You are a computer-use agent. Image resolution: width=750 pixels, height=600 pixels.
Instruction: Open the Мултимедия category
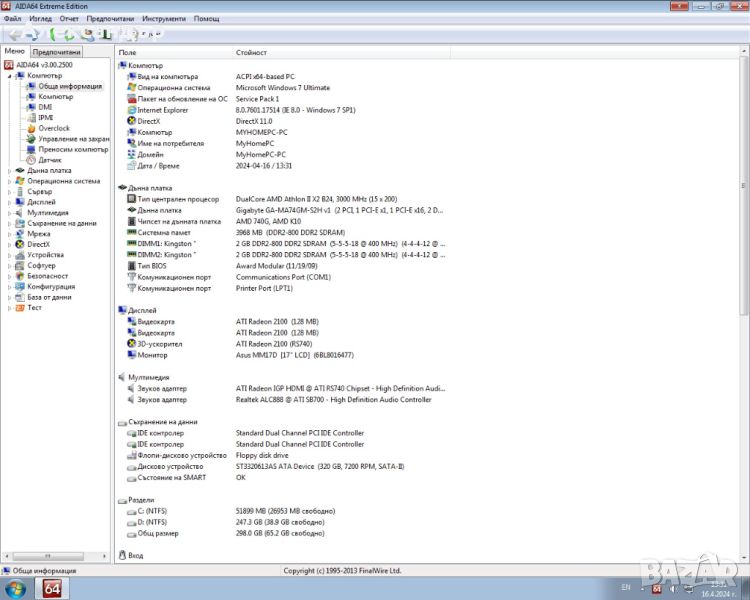pyautogui.click(x=47, y=213)
